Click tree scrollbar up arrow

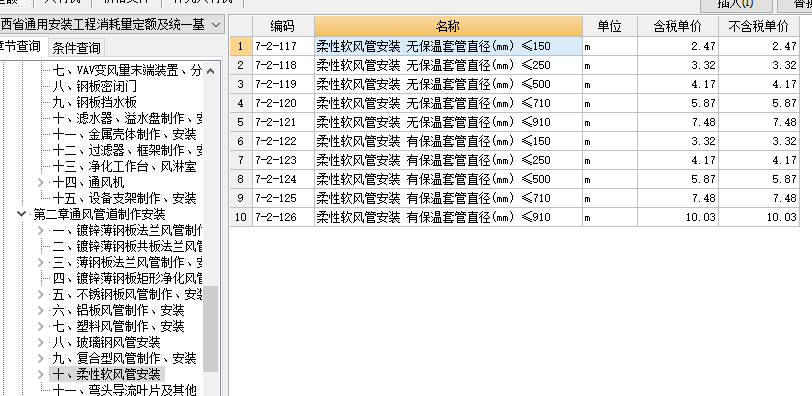pos(210,71)
